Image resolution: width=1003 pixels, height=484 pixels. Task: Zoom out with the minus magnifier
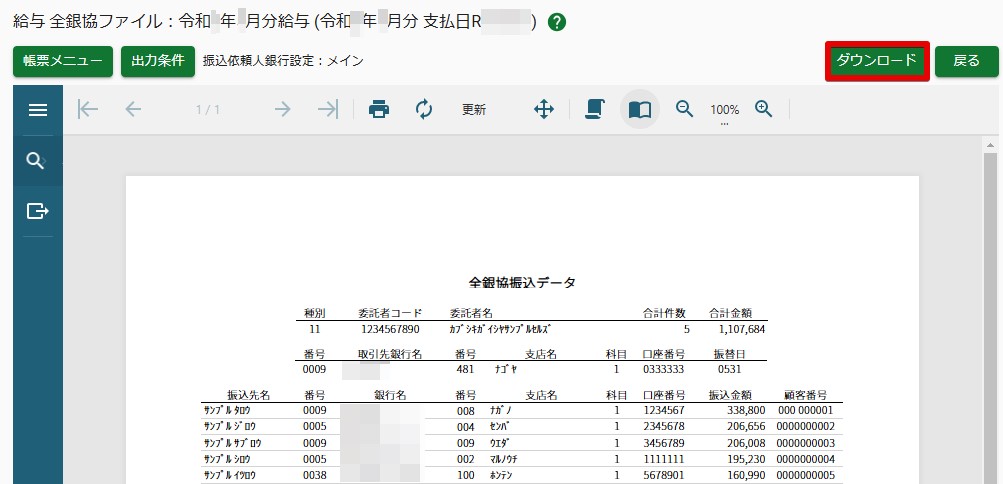684,109
